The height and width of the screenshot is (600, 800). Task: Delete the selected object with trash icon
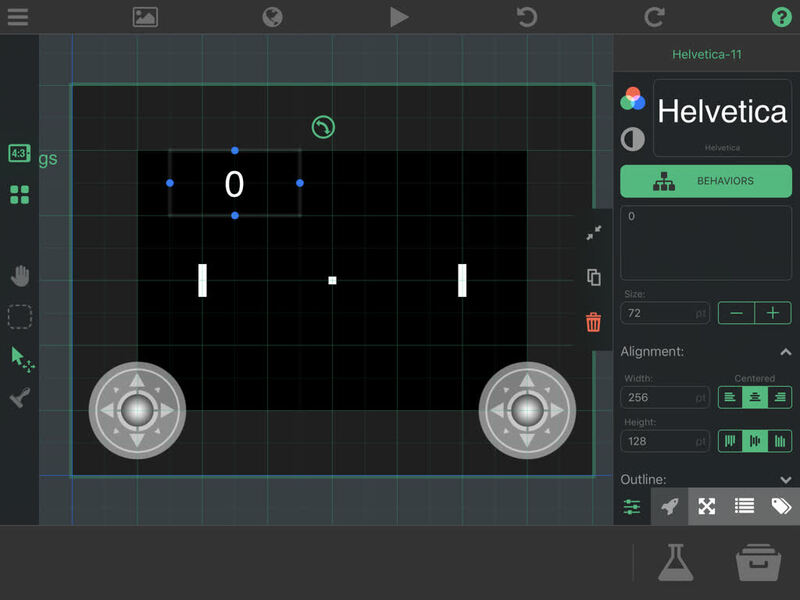[x=593, y=322]
